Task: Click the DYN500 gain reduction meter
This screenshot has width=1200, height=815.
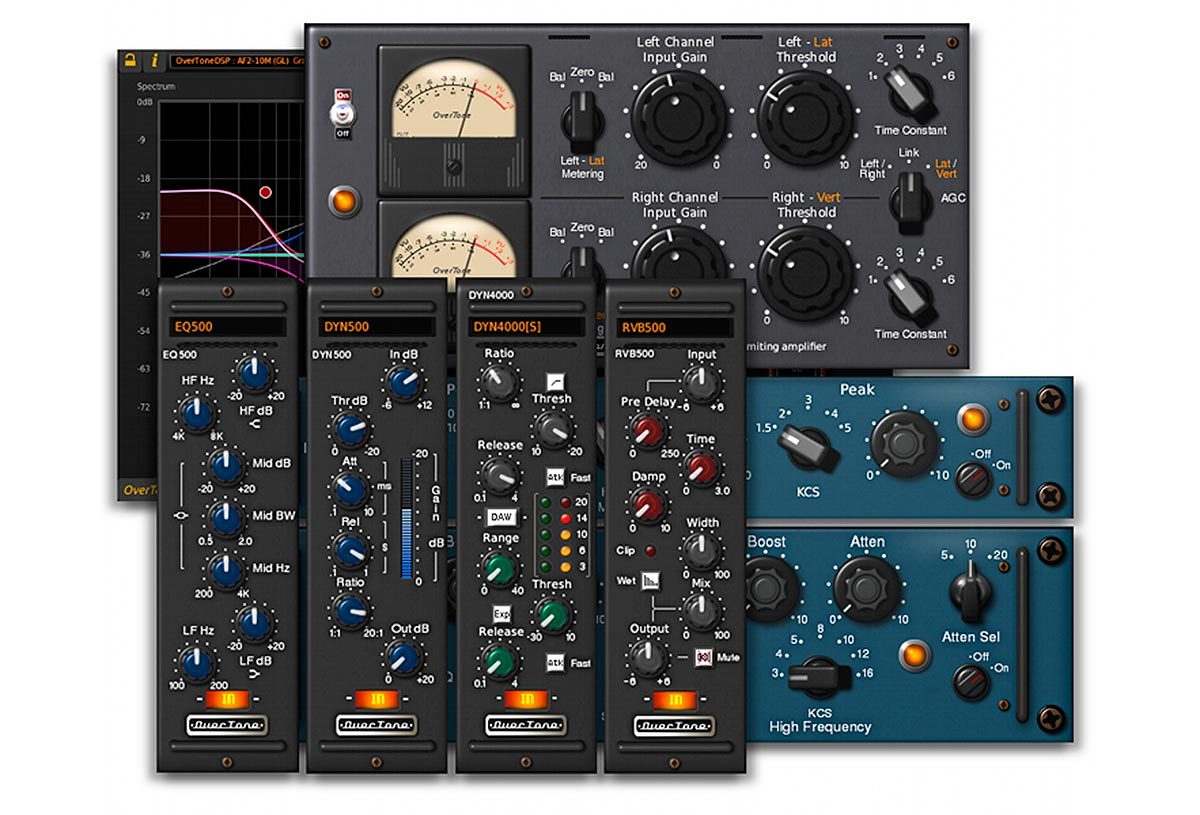Action: click(x=406, y=520)
